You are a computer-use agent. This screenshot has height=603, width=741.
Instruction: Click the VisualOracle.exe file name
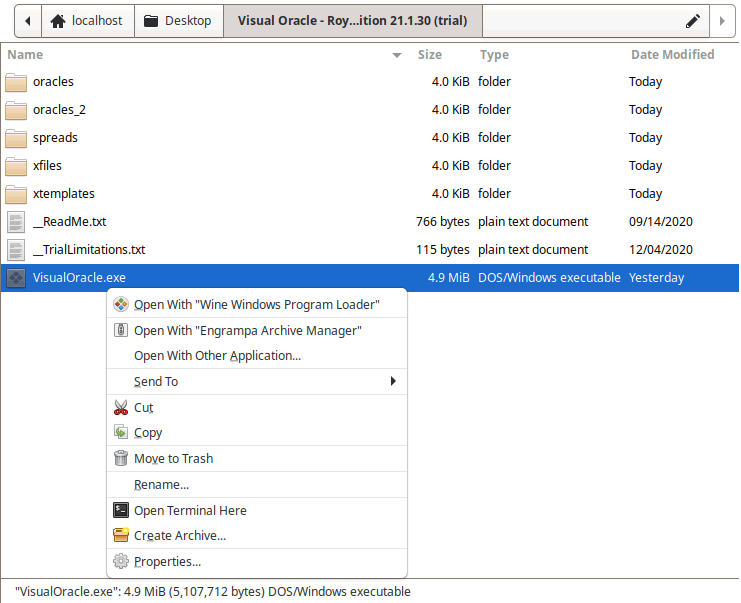79,277
